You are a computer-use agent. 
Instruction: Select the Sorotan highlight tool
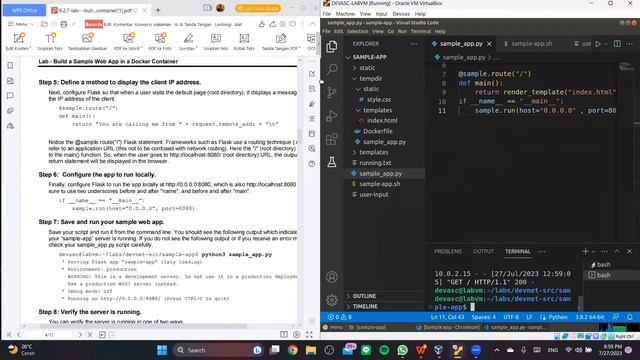point(188,42)
